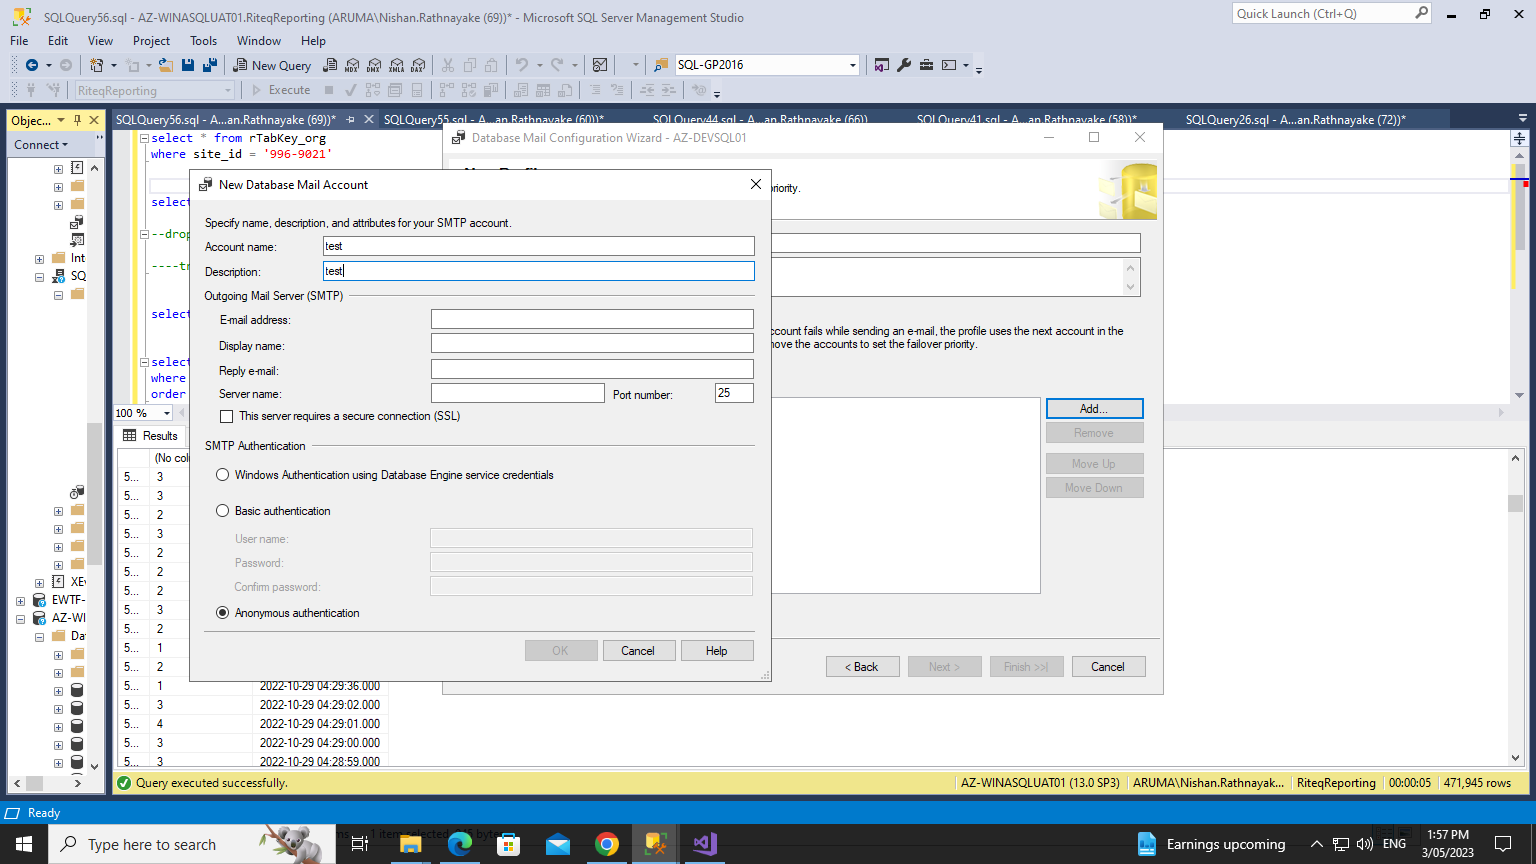This screenshot has width=1536, height=864.
Task: Click the Undo arrow icon
Action: (x=521, y=65)
